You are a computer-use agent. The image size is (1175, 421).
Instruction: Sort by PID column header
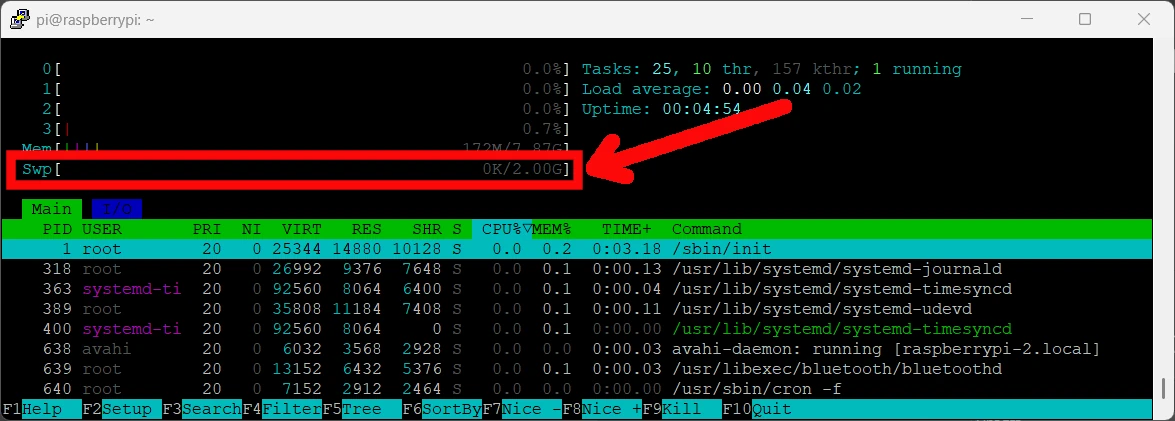(57, 229)
